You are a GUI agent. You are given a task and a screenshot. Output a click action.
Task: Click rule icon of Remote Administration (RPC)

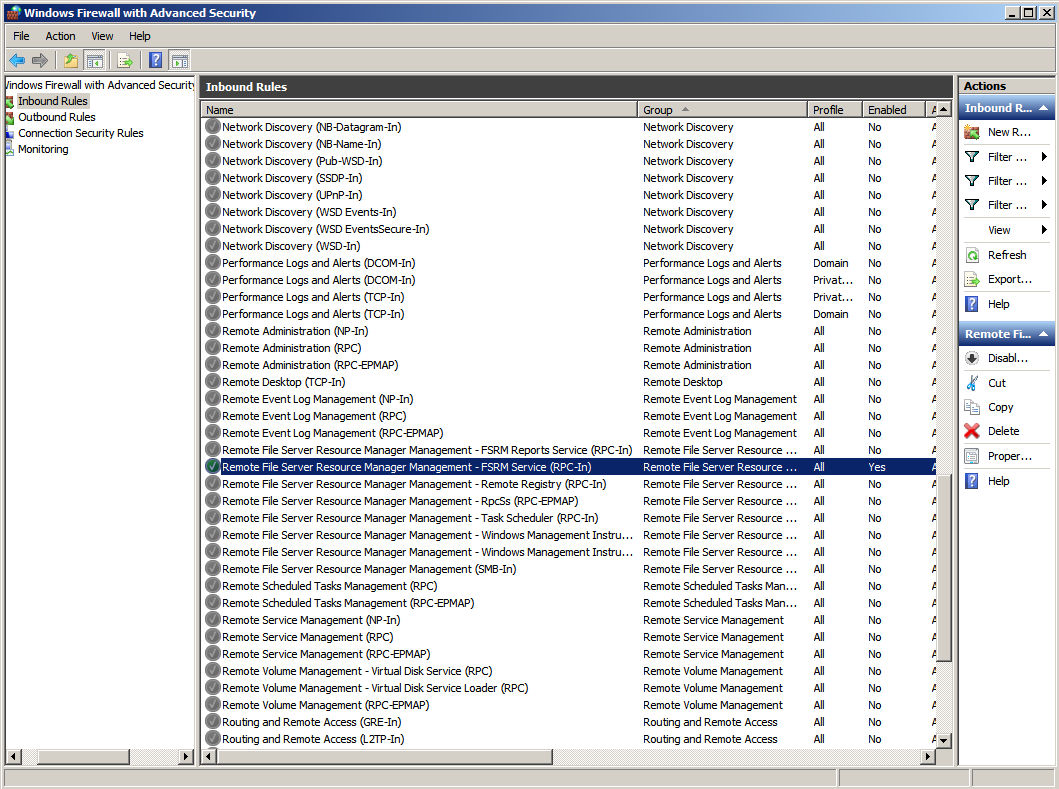point(213,348)
